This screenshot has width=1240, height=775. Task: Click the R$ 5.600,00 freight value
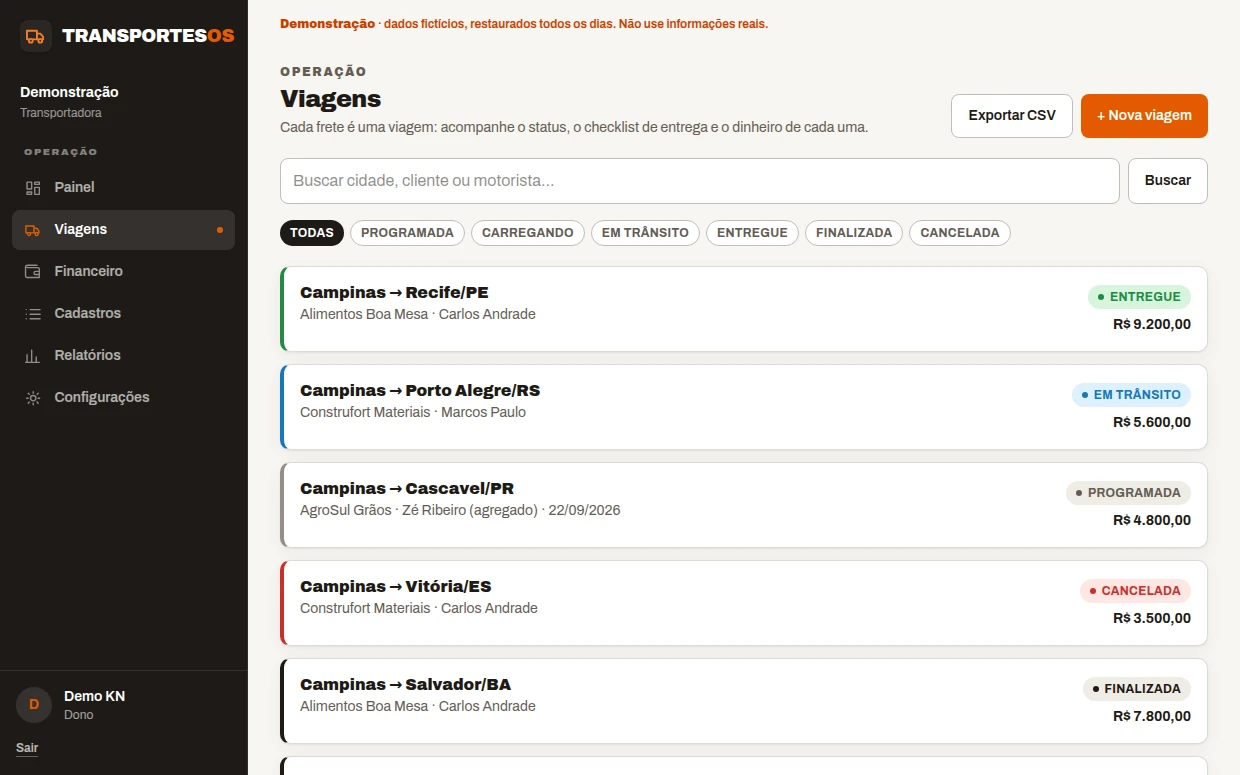(x=1152, y=422)
